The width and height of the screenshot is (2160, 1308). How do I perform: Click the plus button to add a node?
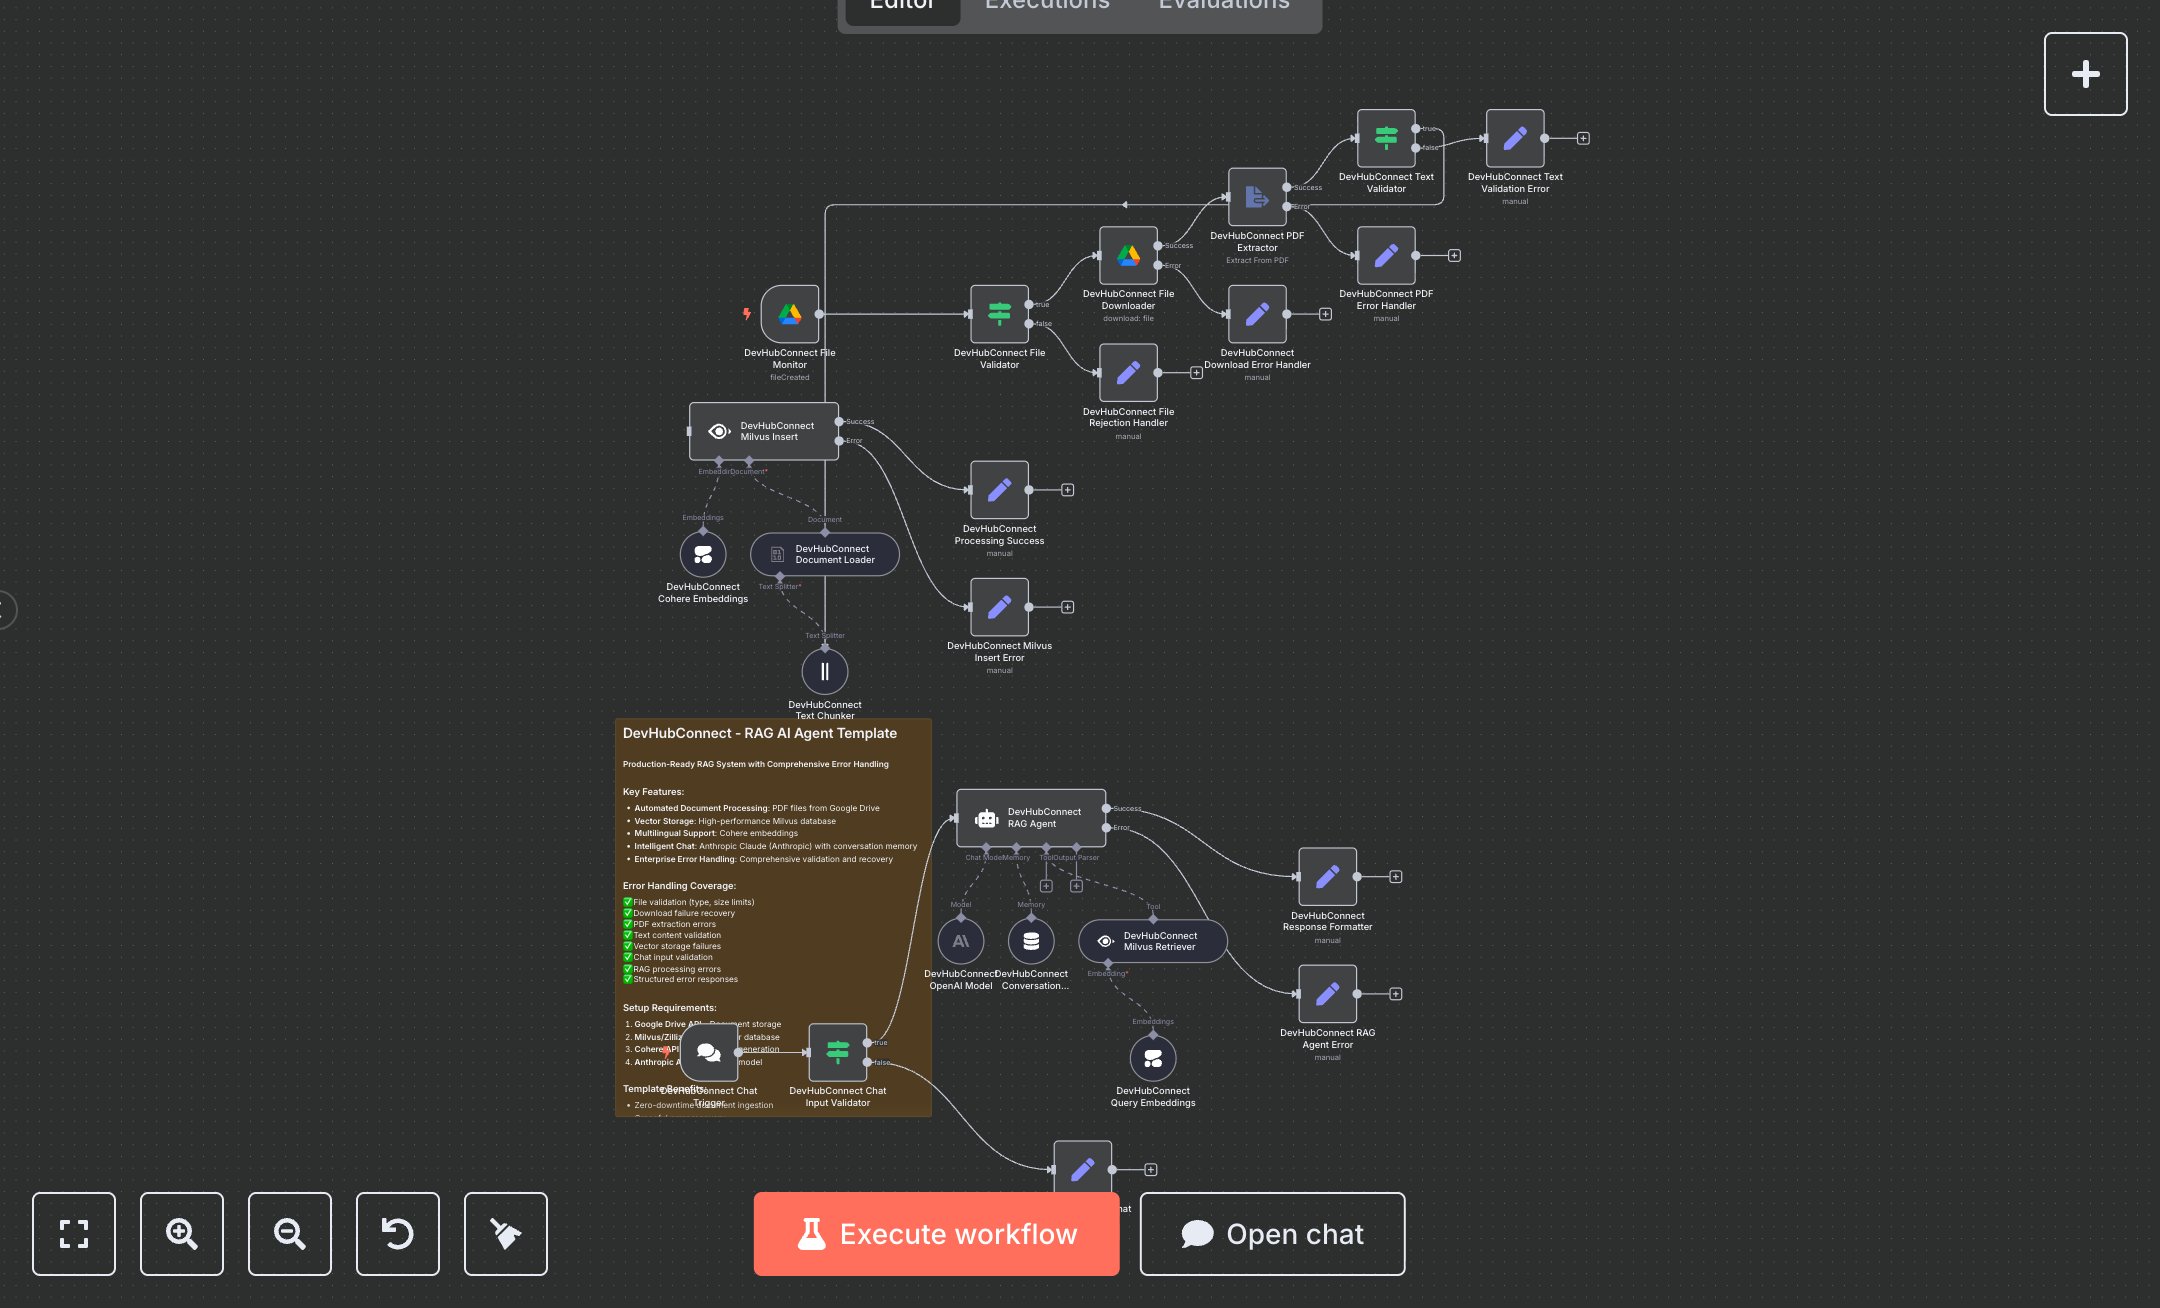point(2085,73)
